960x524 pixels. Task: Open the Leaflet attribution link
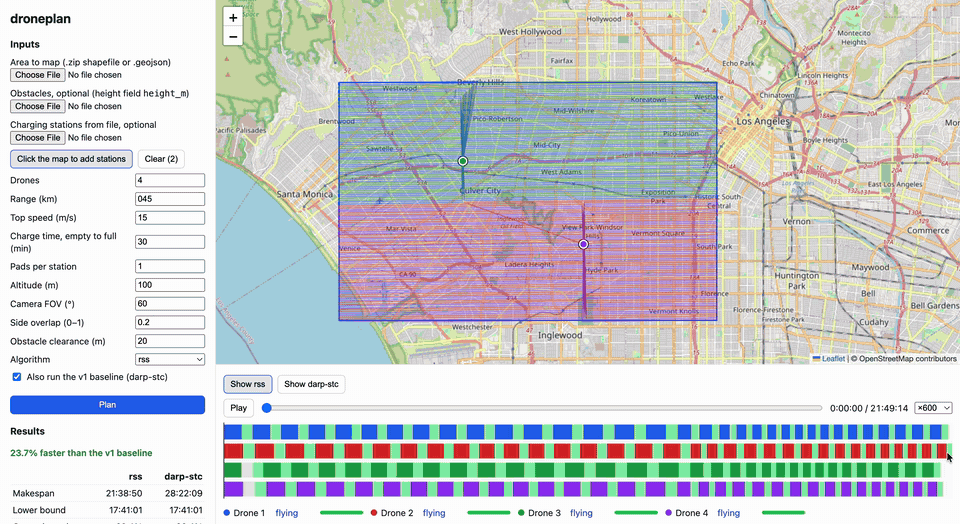[828, 359]
